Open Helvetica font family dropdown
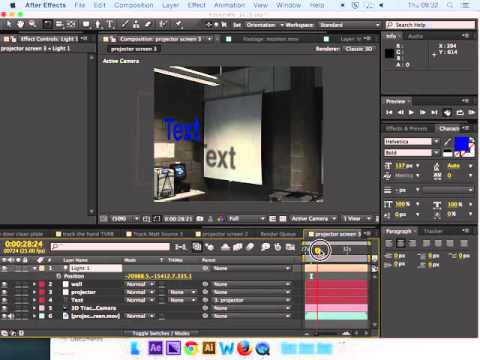 436,141
